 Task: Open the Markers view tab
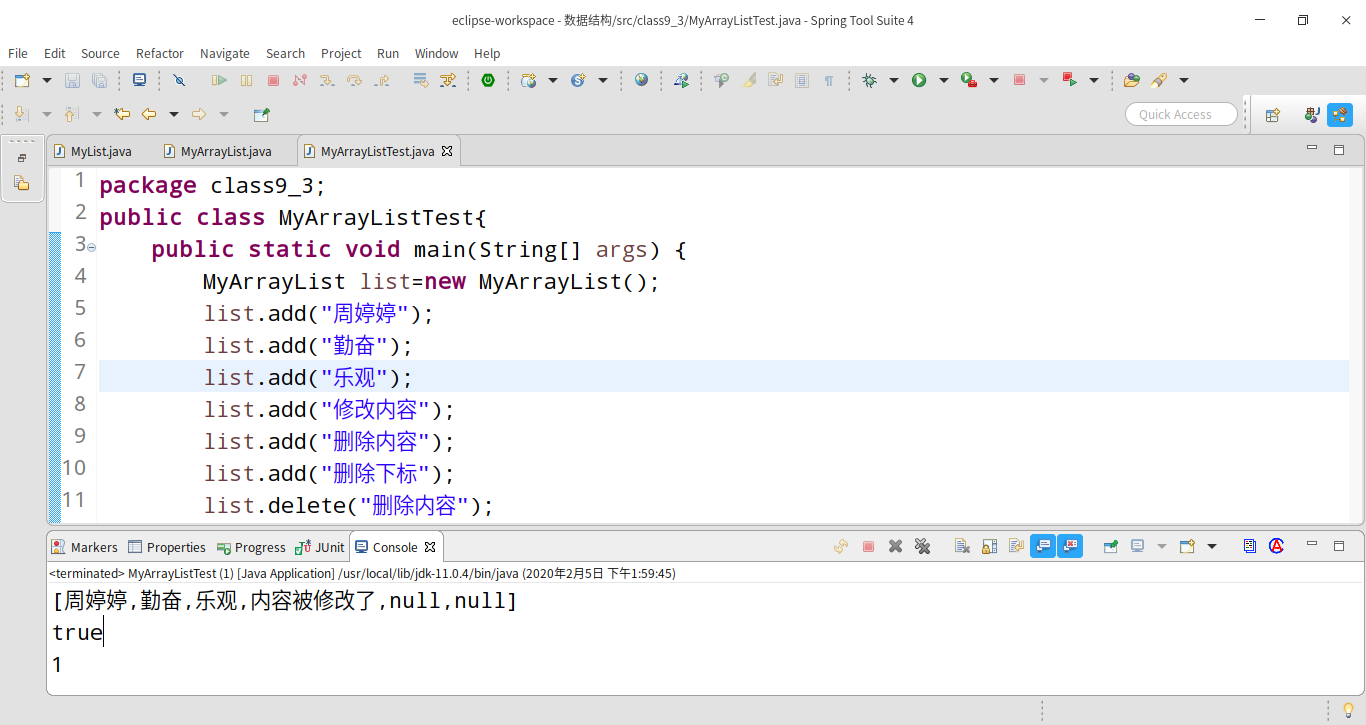(x=86, y=547)
